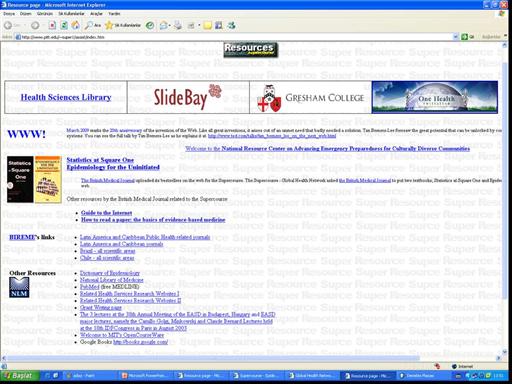Viewport: 512px width, 384px height.
Task: Show browsing History with the green clock icon
Action: click(150, 25)
